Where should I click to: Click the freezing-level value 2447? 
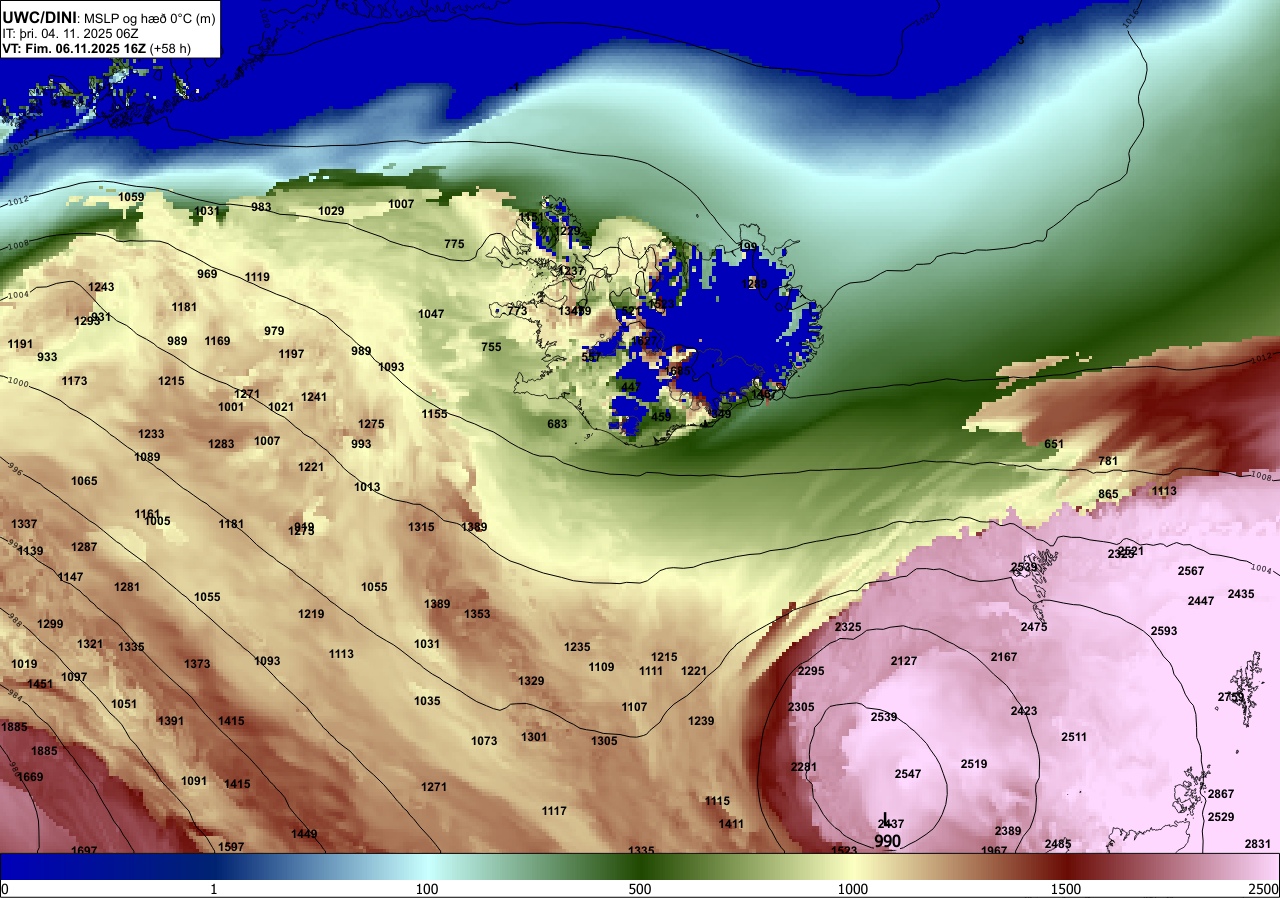tap(1201, 601)
